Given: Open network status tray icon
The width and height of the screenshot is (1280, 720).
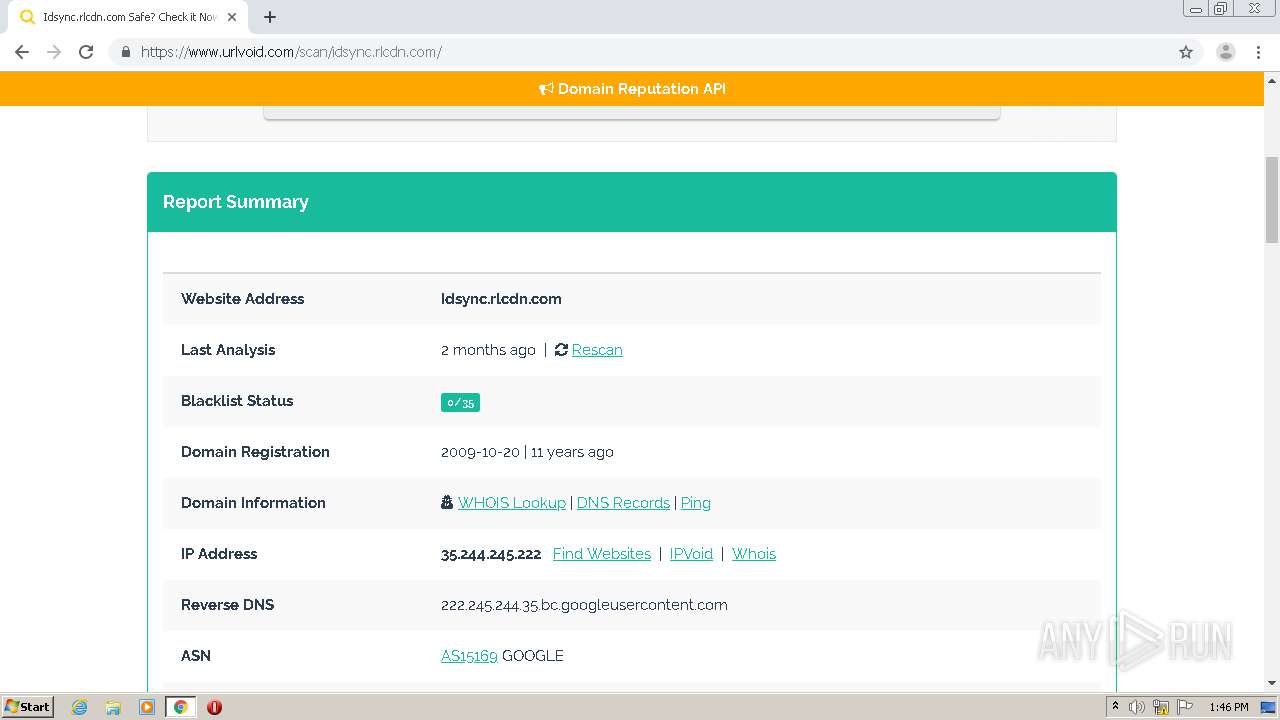Looking at the screenshot, I should click(1161, 707).
